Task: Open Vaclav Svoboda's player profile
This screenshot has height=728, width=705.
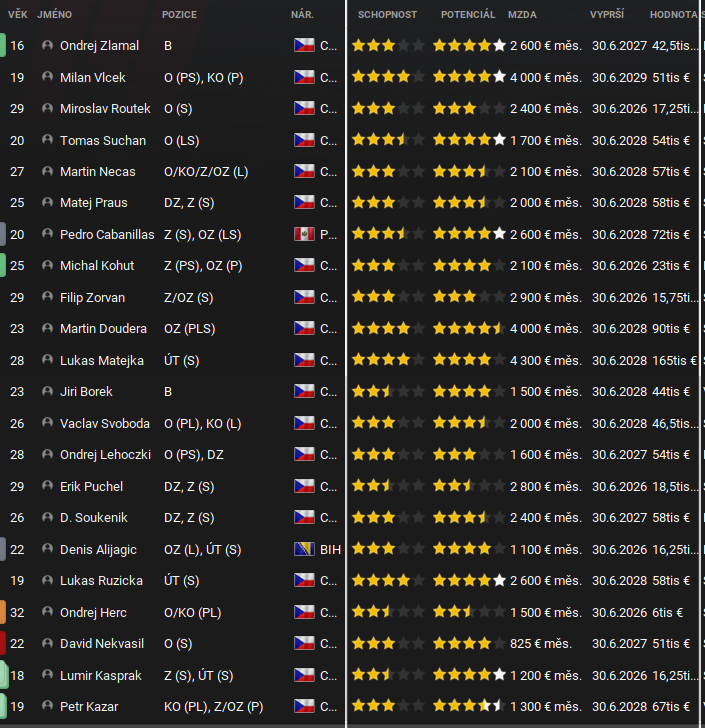Action: (105, 423)
